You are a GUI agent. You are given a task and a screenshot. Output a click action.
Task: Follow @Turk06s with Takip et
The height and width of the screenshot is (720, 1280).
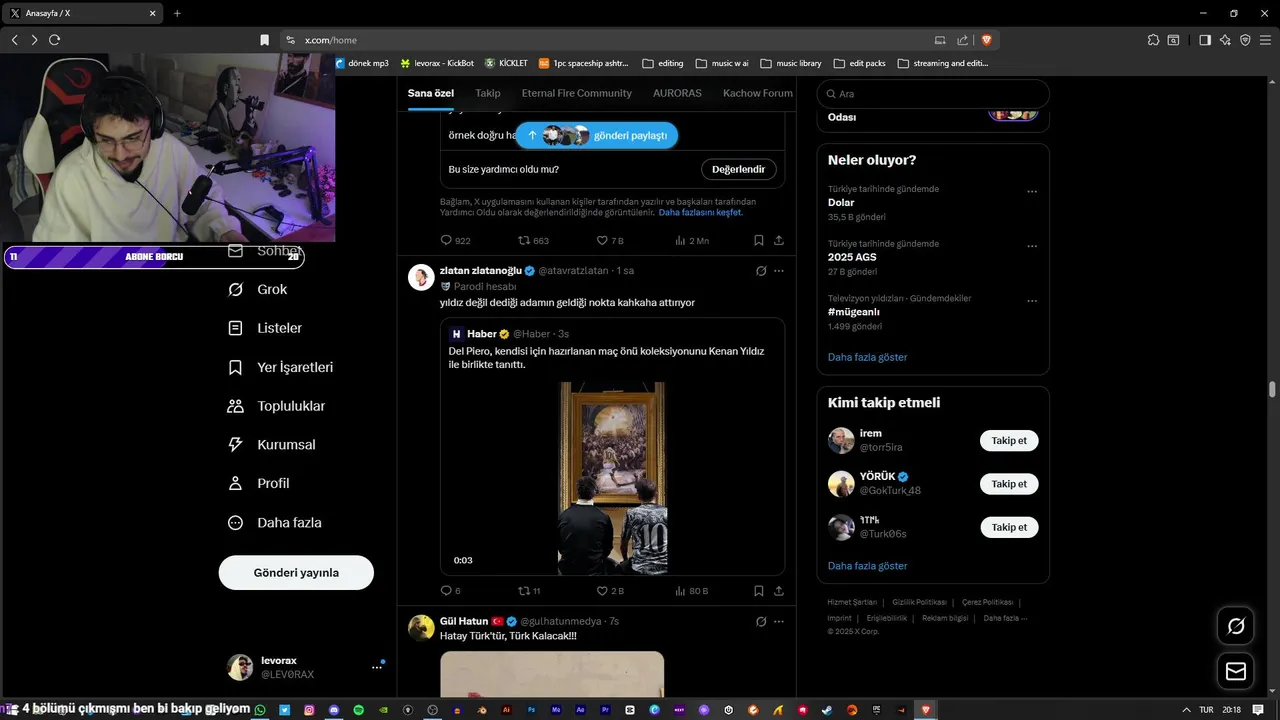click(1009, 527)
